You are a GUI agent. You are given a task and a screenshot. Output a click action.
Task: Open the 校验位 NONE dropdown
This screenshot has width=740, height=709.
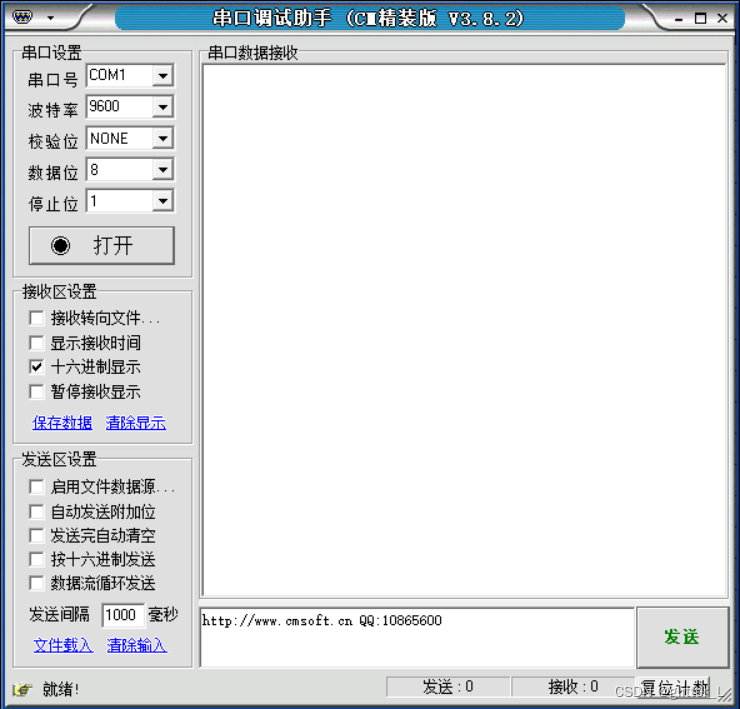click(163, 138)
